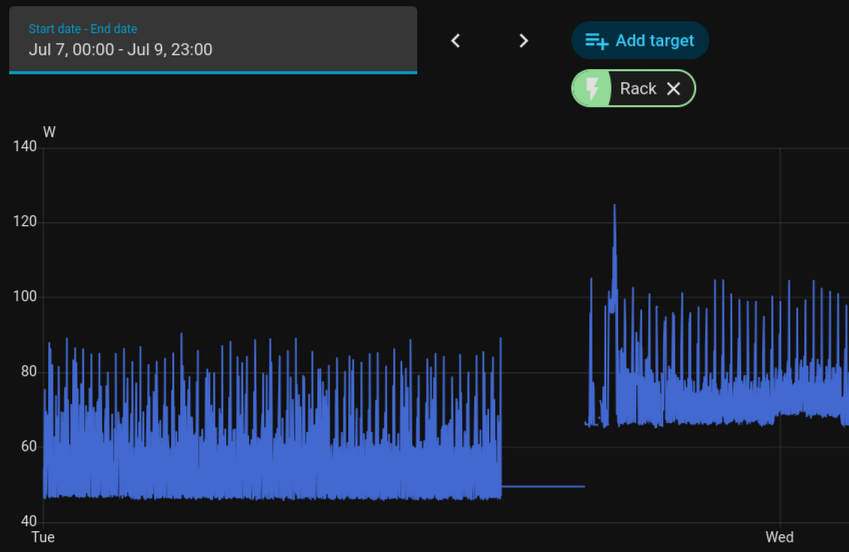Click the Tue x-axis label
This screenshot has height=552, width=849.
click(x=43, y=537)
